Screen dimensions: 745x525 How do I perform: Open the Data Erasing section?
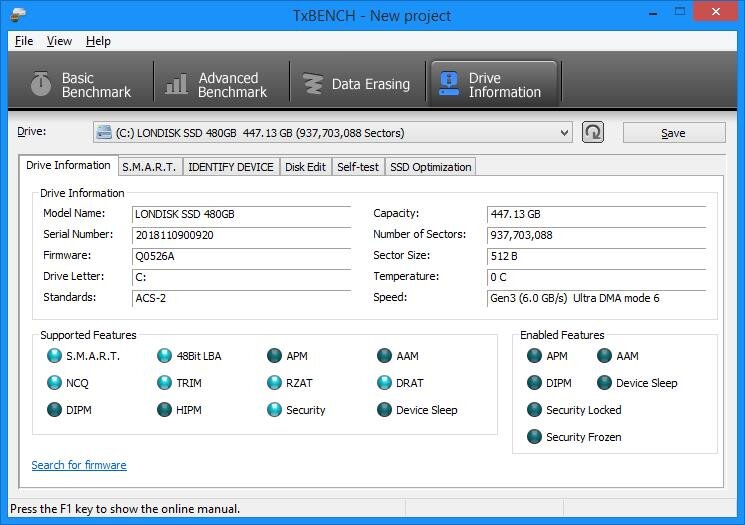[356, 85]
